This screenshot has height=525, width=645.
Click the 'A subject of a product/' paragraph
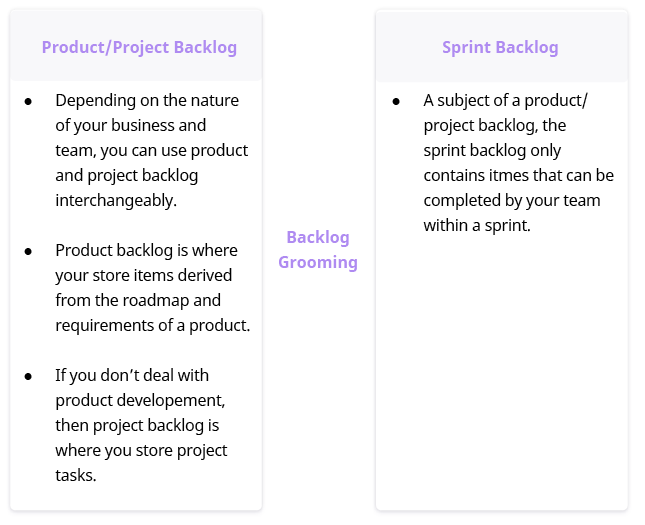pos(519,163)
